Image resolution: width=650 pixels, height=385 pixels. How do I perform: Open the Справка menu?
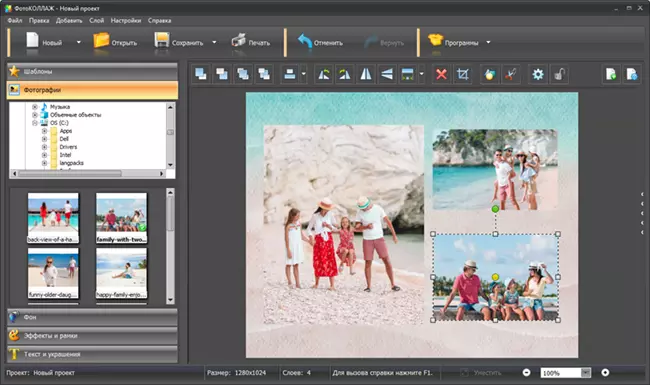(160, 20)
